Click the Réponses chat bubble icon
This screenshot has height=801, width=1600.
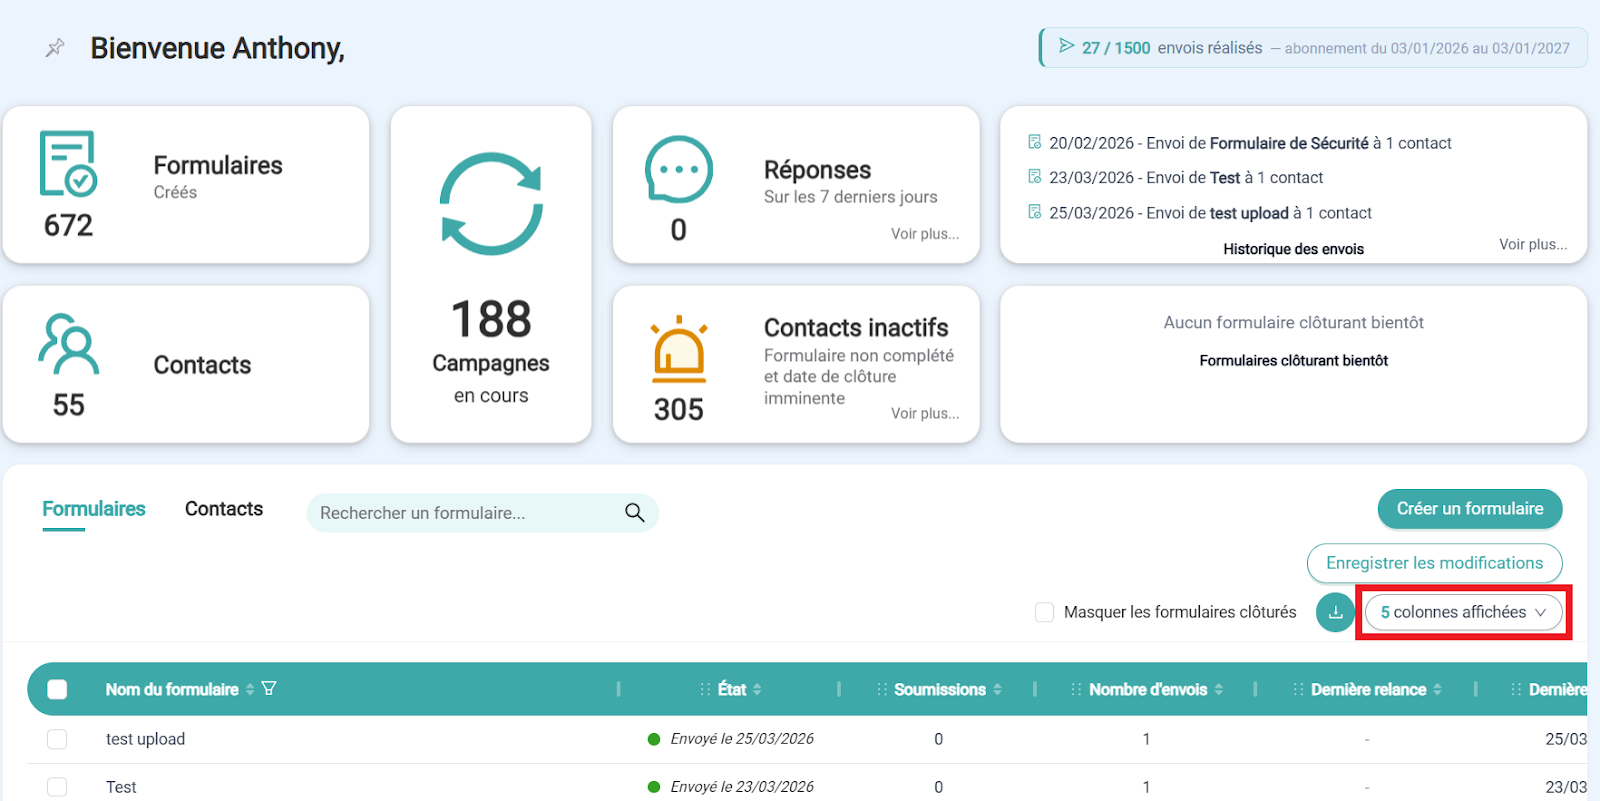679,170
